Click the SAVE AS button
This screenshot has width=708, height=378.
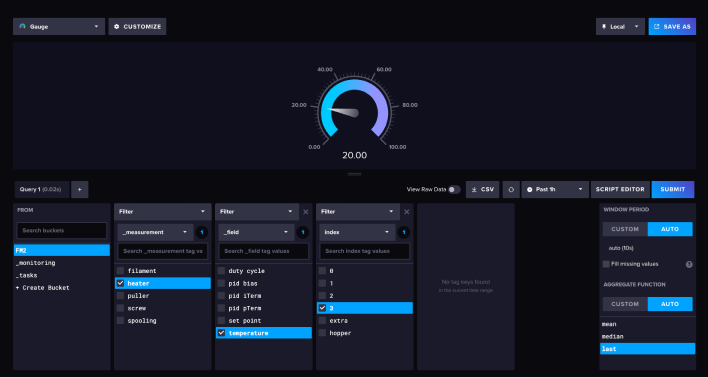click(x=672, y=27)
